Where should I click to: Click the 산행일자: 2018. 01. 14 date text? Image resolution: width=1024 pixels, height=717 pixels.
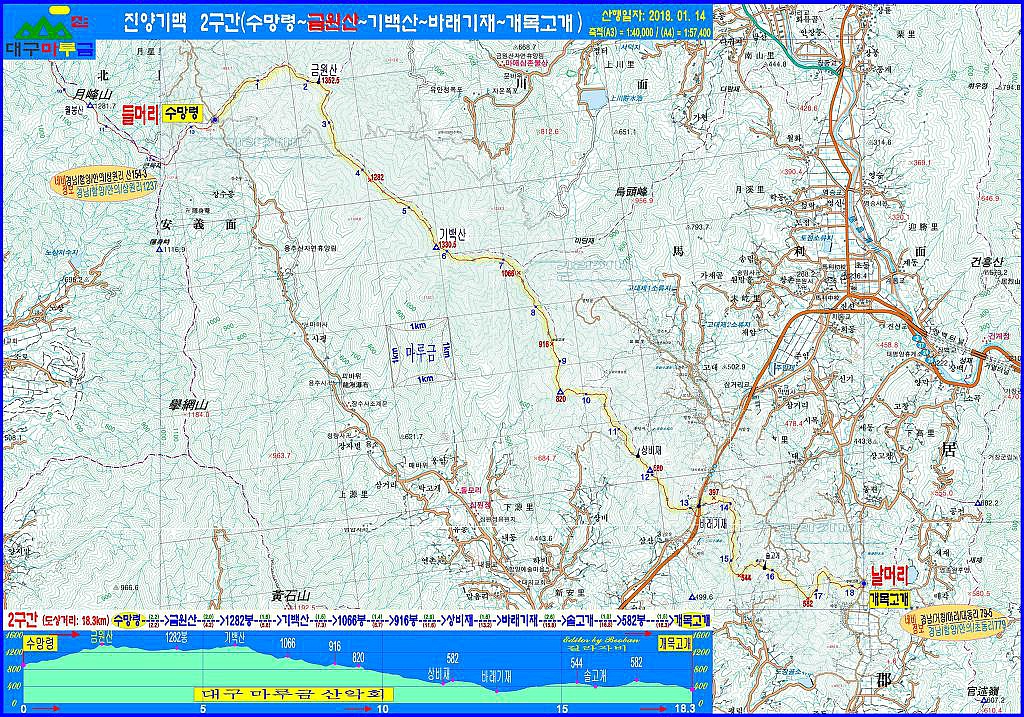(x=656, y=16)
